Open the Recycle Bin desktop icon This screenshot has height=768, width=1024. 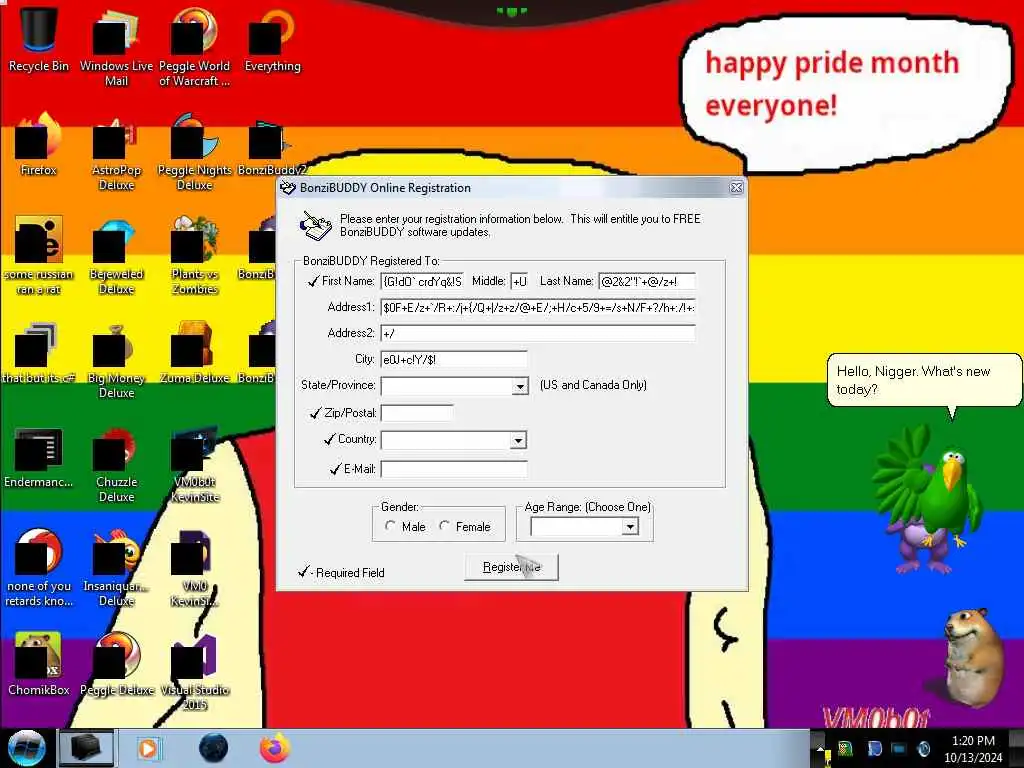pyautogui.click(x=39, y=39)
